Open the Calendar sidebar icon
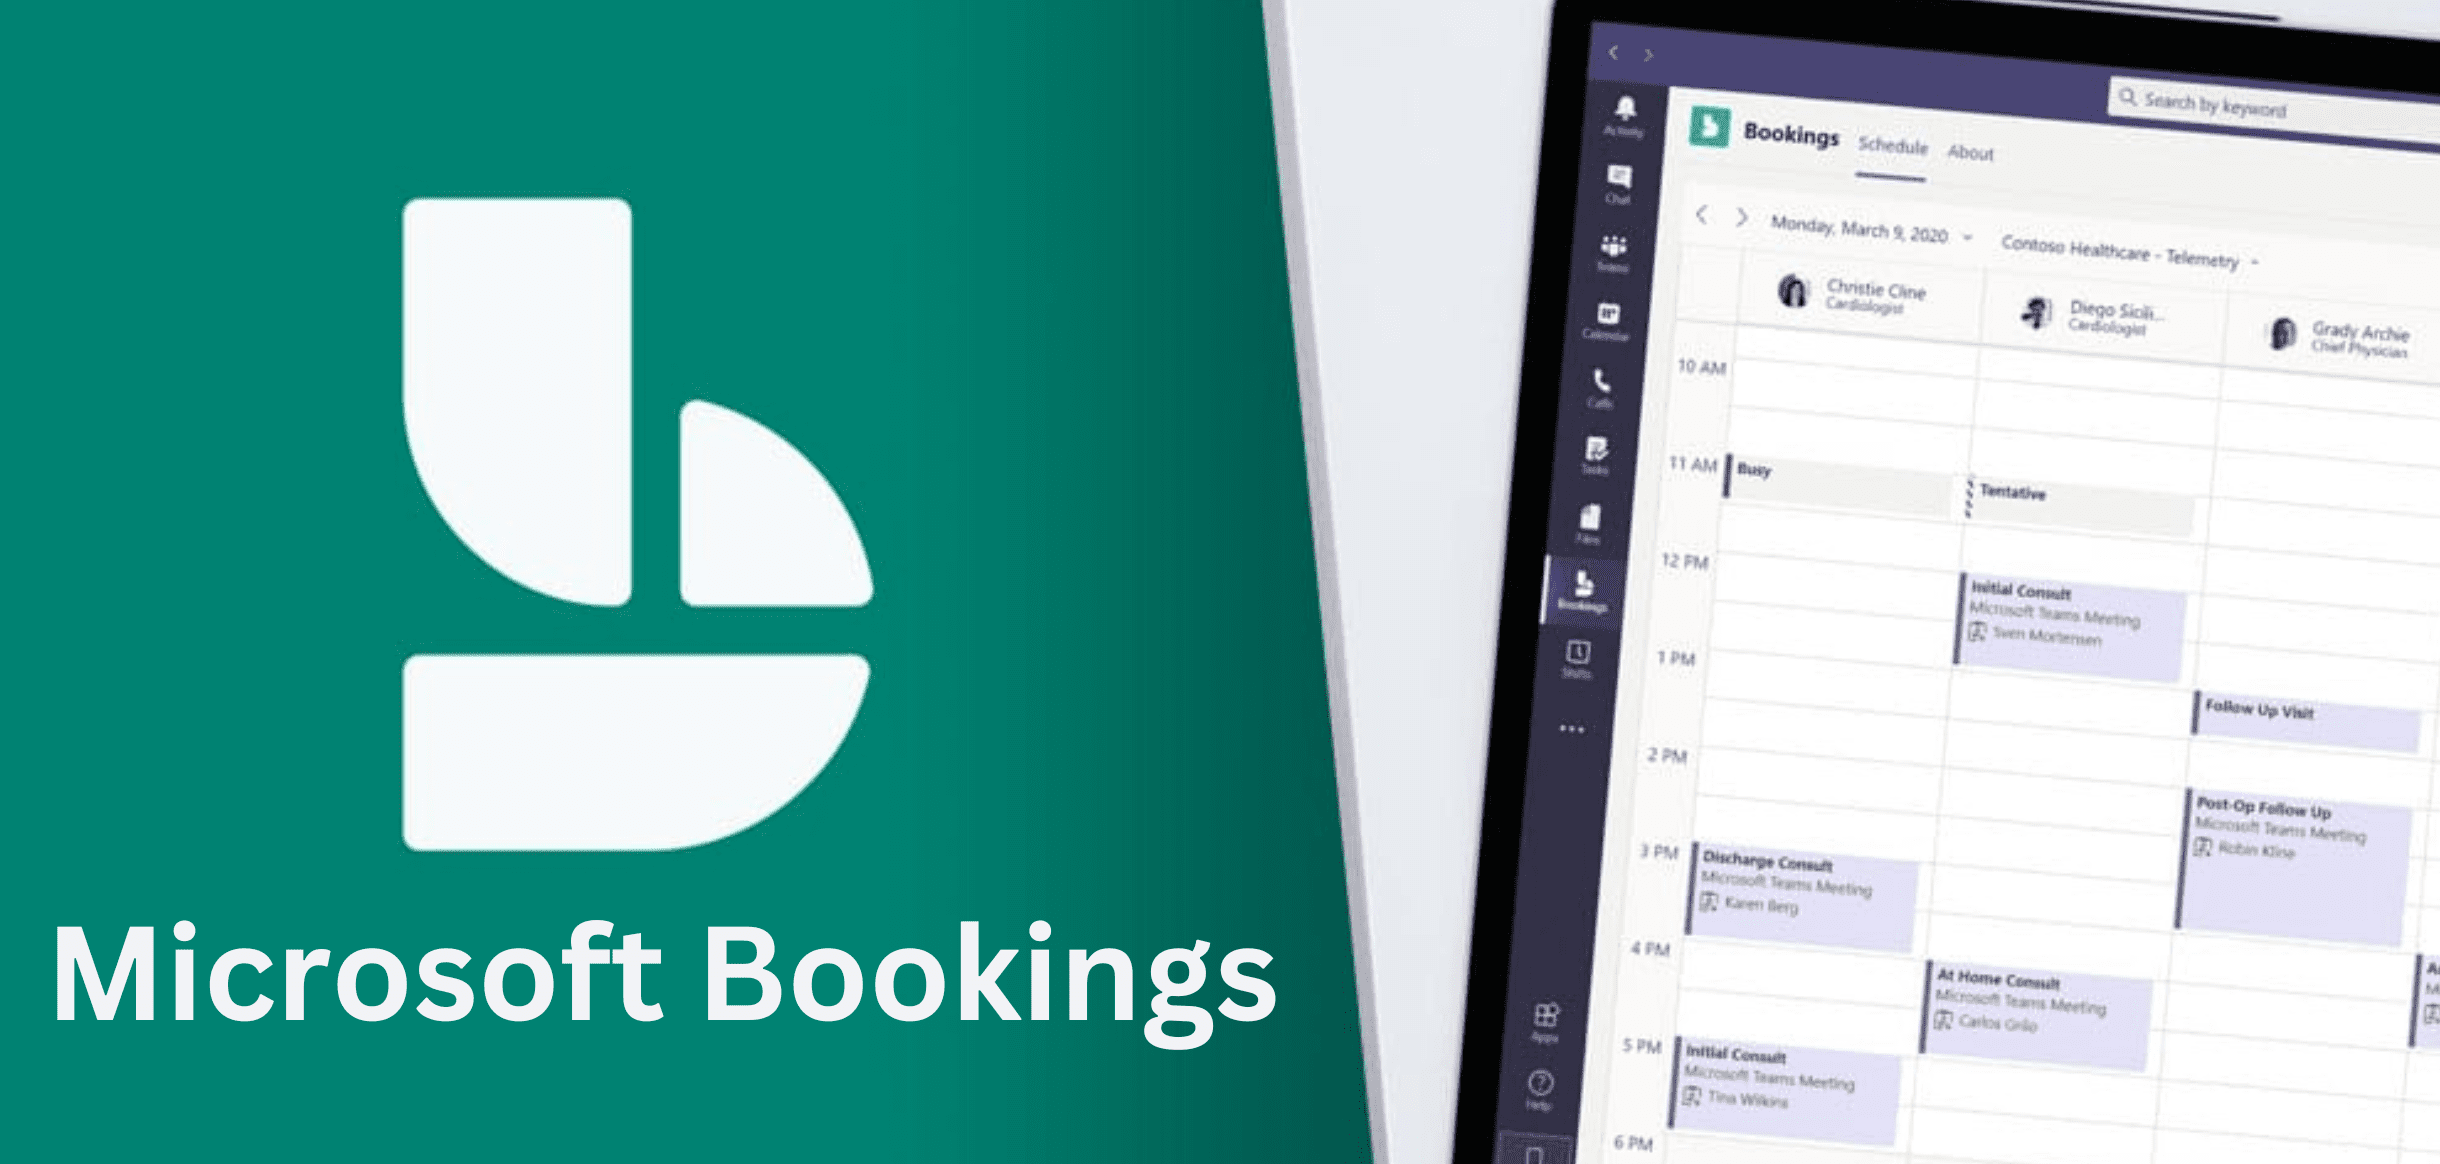This screenshot has width=2440, height=1164. [x=1607, y=320]
